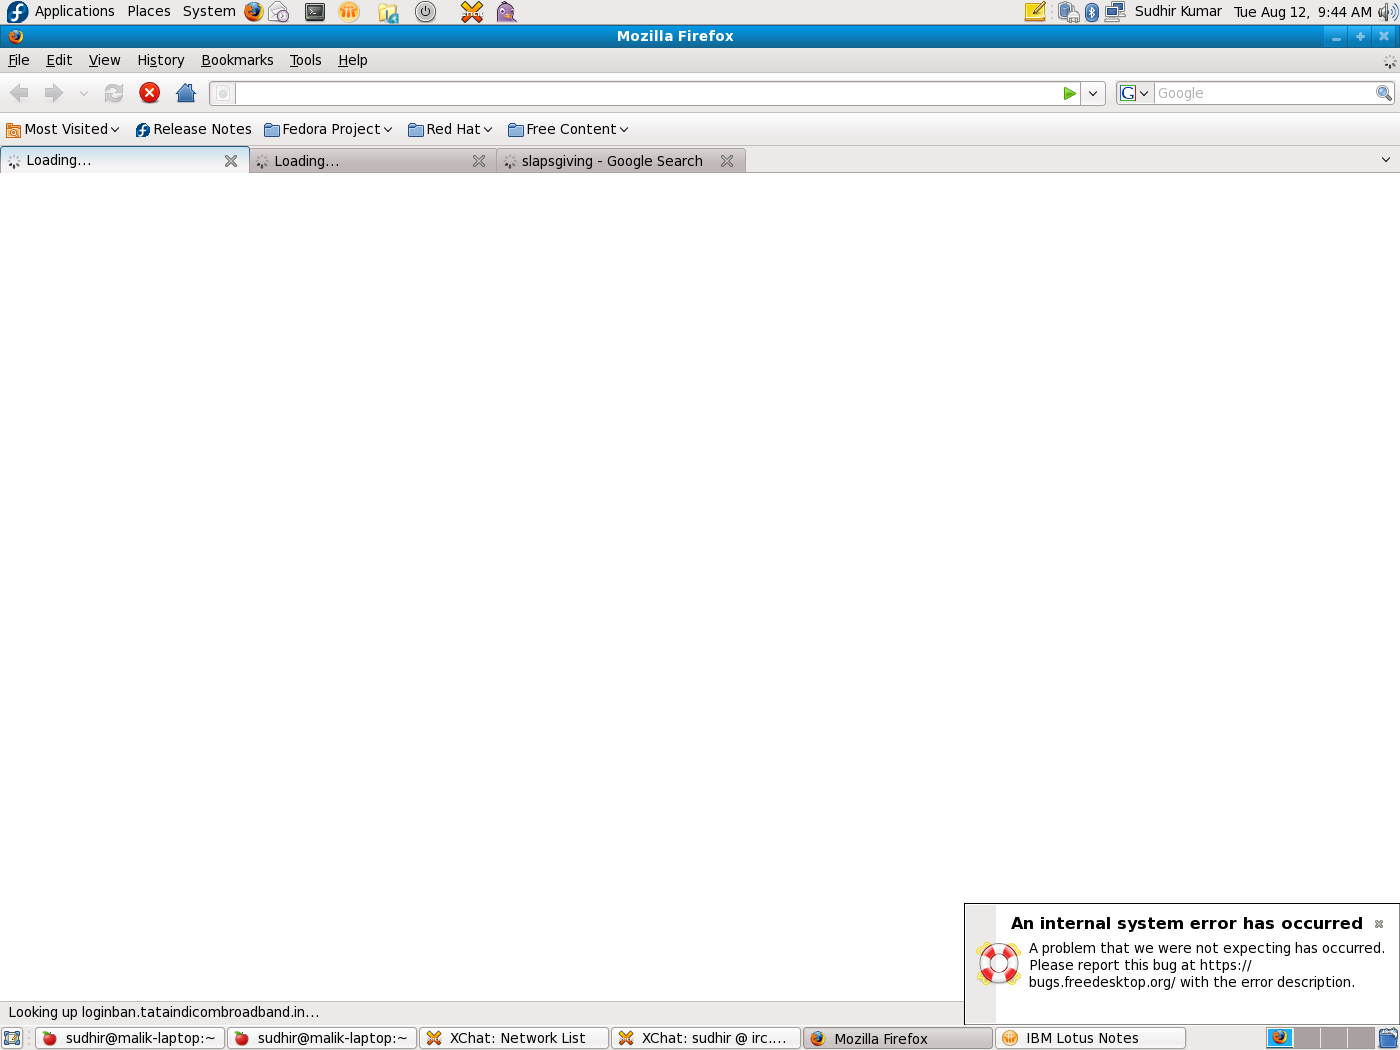Image resolution: width=1400 pixels, height=1050 pixels.
Task: Expand the Most Visited bookmarks folder
Action: click(x=63, y=129)
